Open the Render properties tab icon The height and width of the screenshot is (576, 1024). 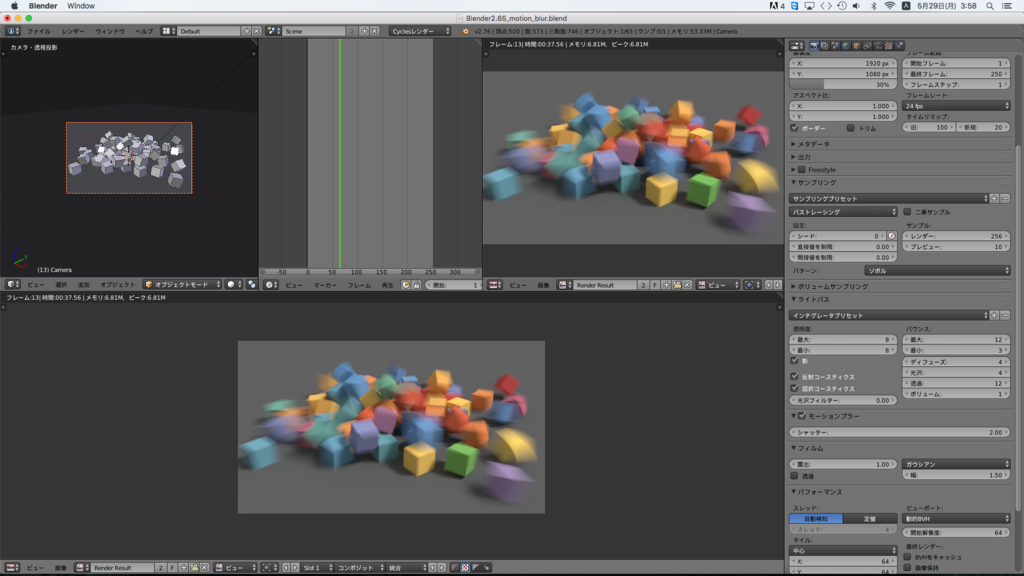pos(814,46)
